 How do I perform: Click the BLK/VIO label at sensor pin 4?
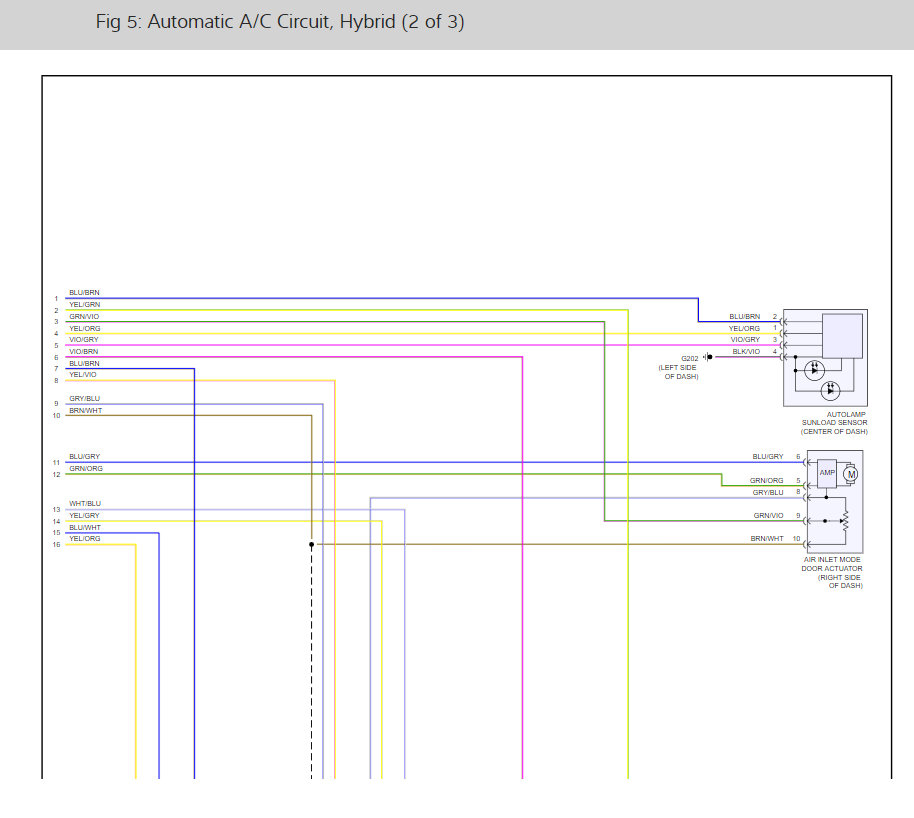pos(746,352)
